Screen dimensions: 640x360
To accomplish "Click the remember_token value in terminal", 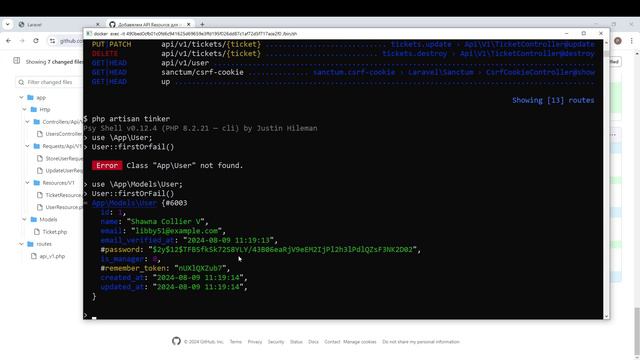I will coord(200,268).
